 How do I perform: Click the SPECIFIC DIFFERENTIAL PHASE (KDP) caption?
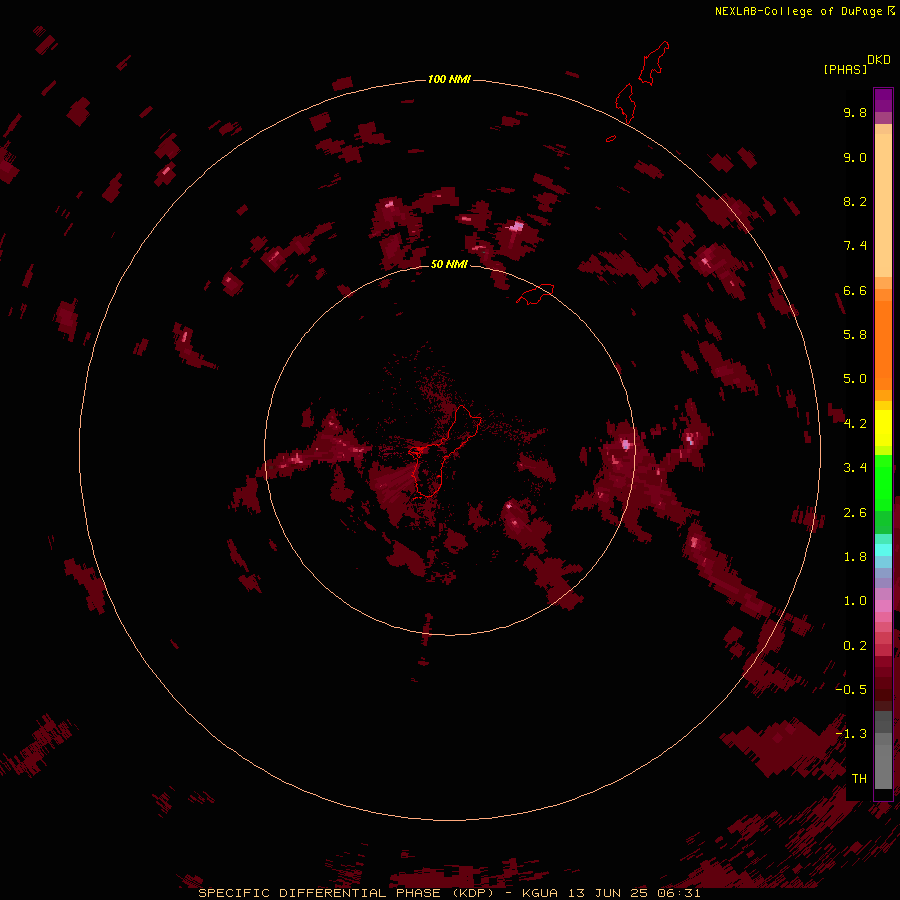click(346, 893)
